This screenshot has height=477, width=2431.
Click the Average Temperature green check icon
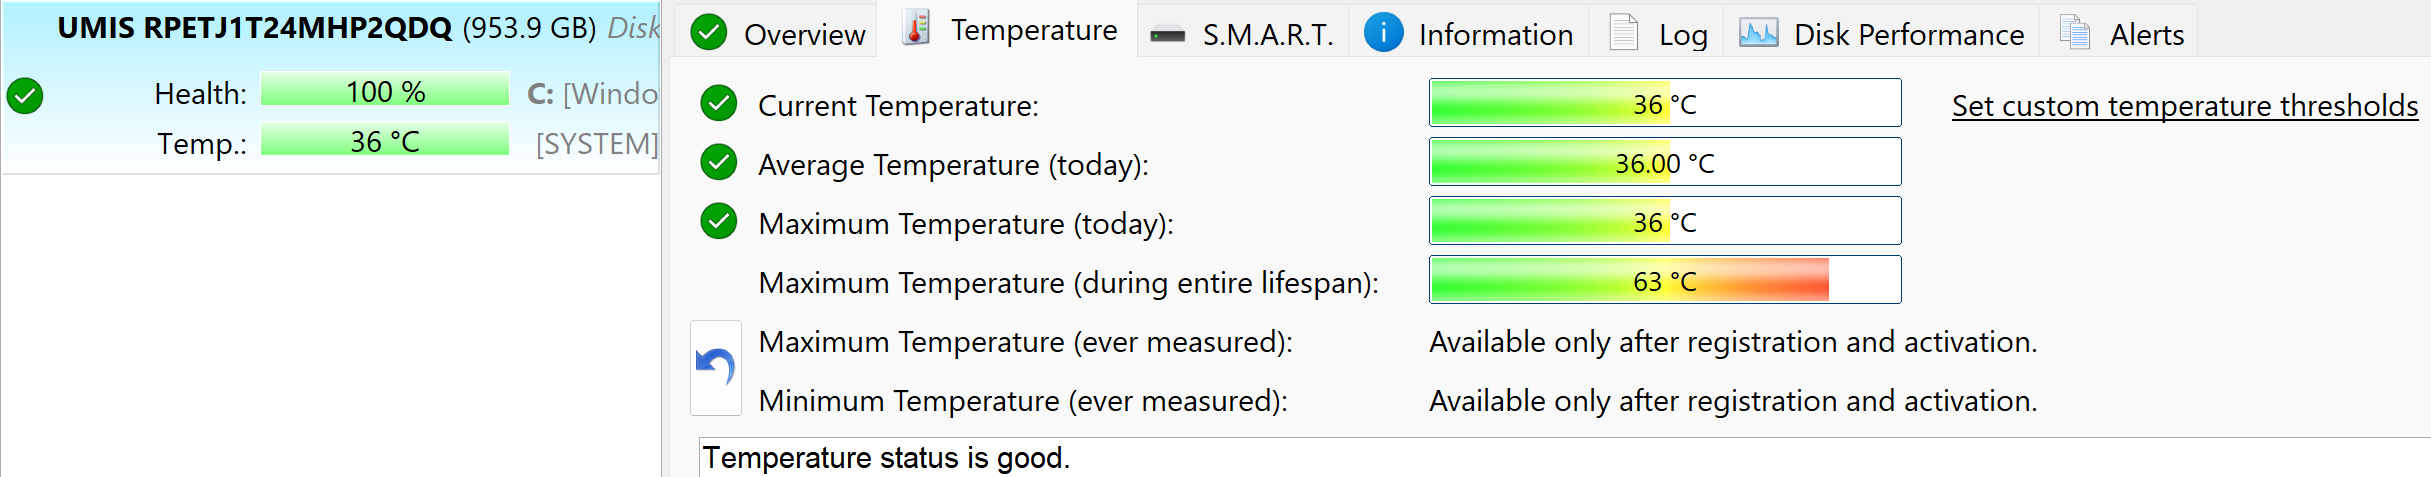(719, 162)
